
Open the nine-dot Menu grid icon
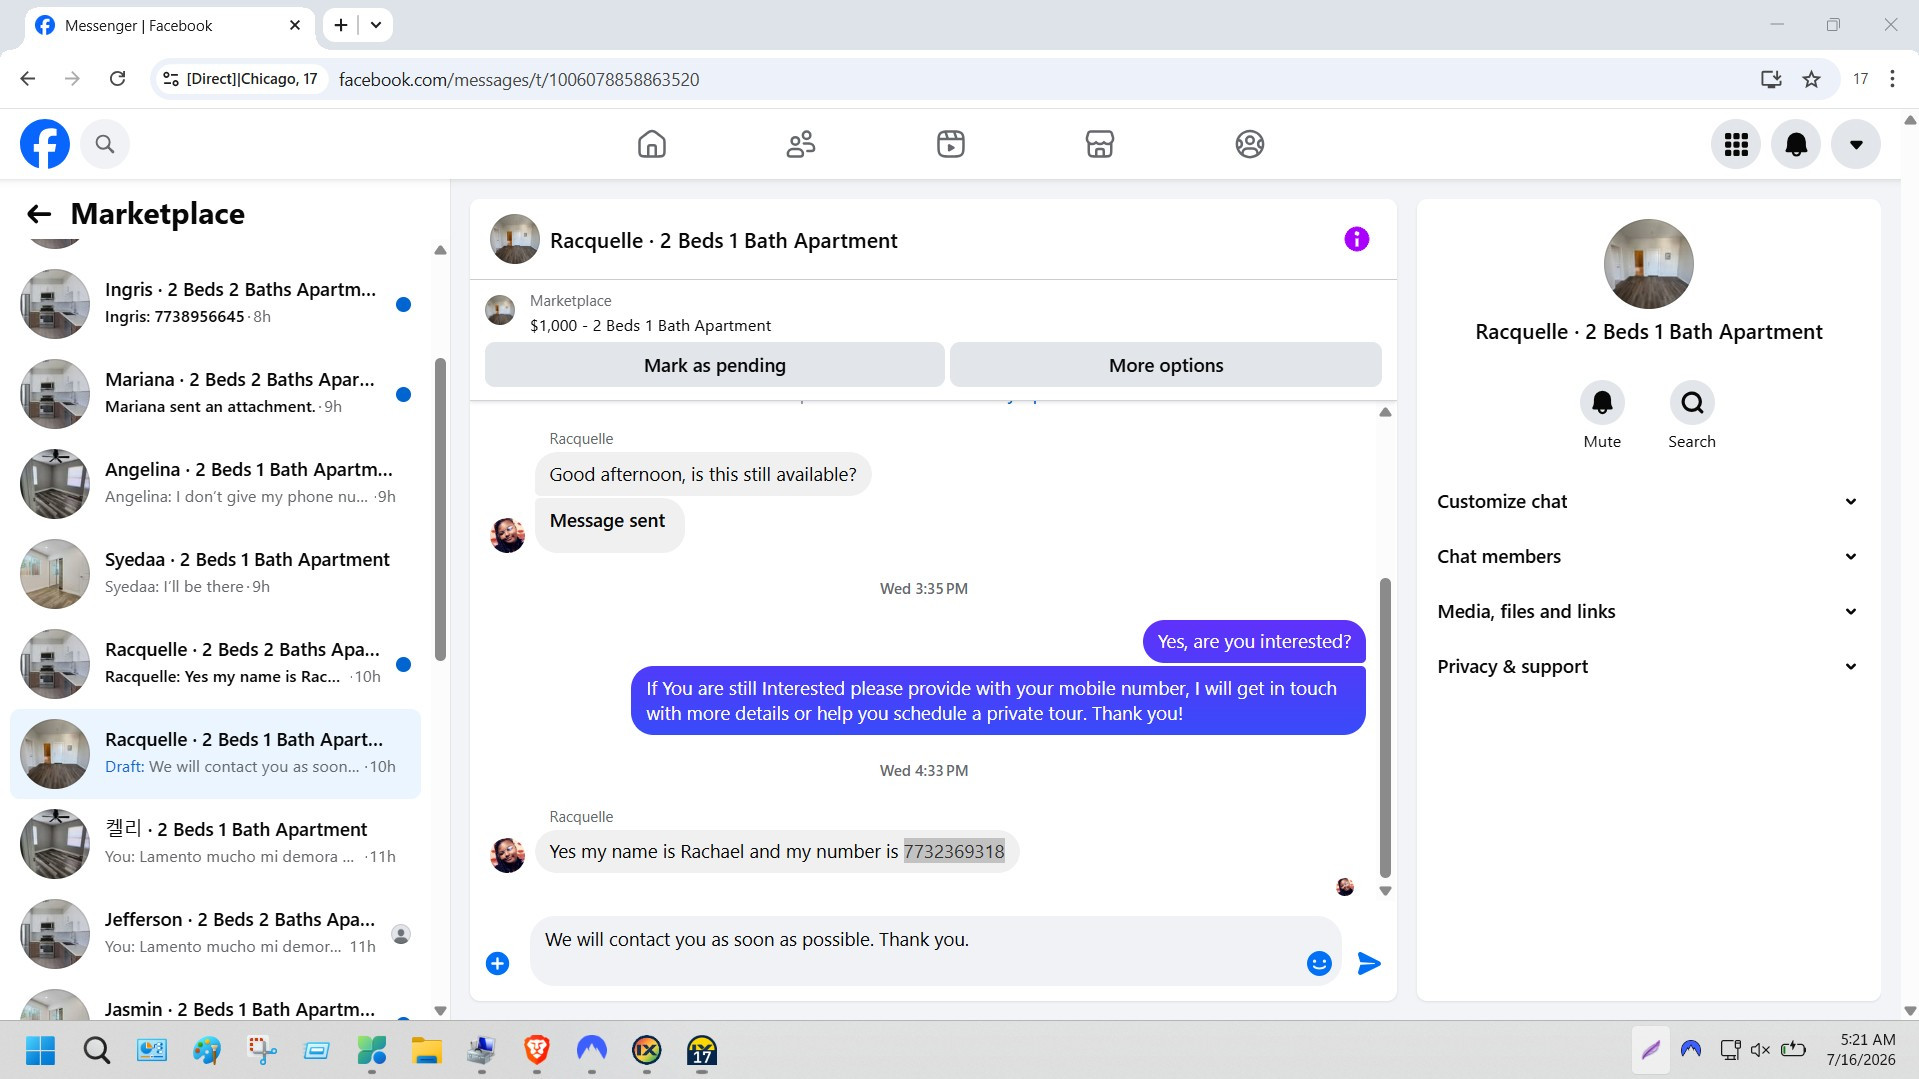pyautogui.click(x=1736, y=144)
